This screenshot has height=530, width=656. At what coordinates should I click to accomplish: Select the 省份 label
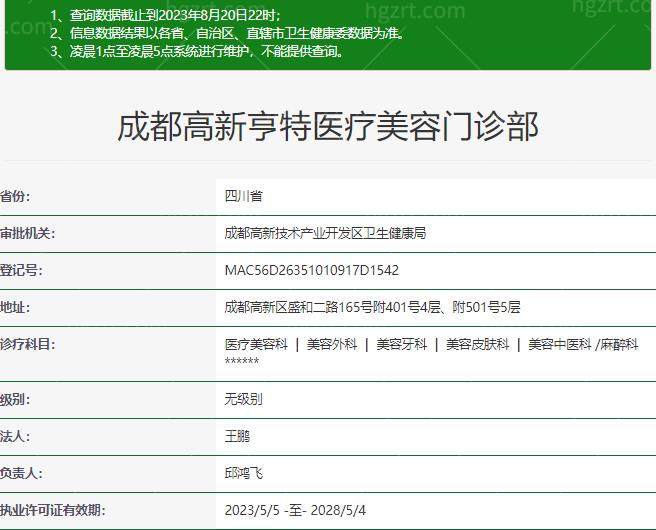(15, 196)
